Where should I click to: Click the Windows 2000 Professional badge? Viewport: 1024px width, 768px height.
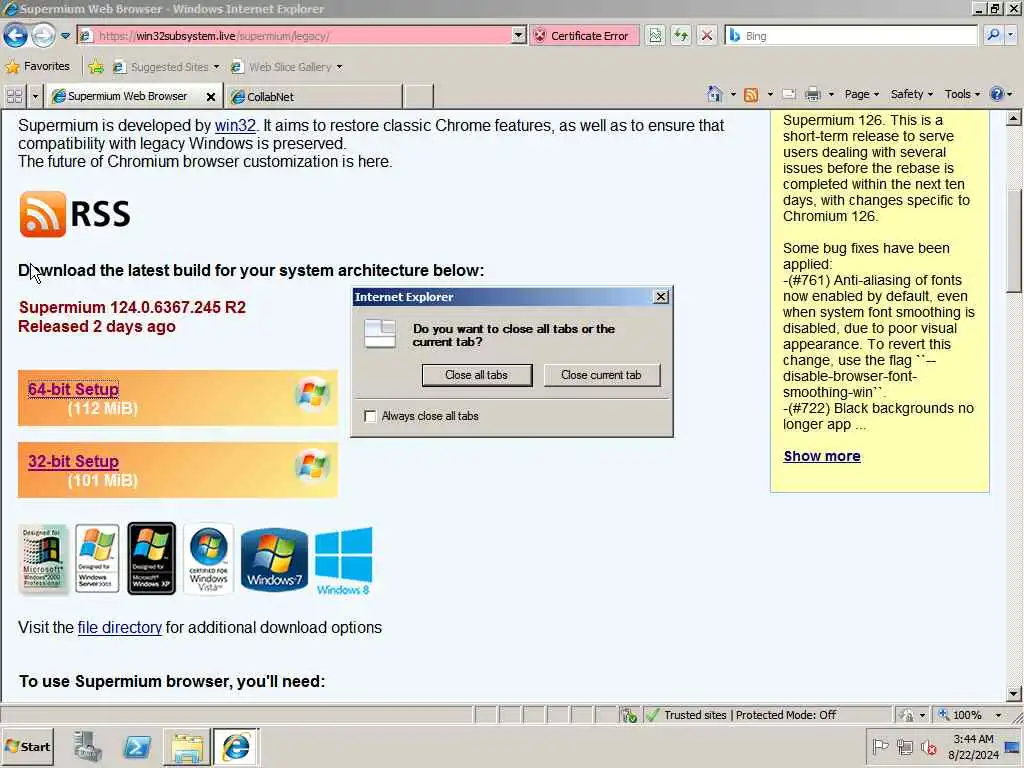click(x=43, y=558)
